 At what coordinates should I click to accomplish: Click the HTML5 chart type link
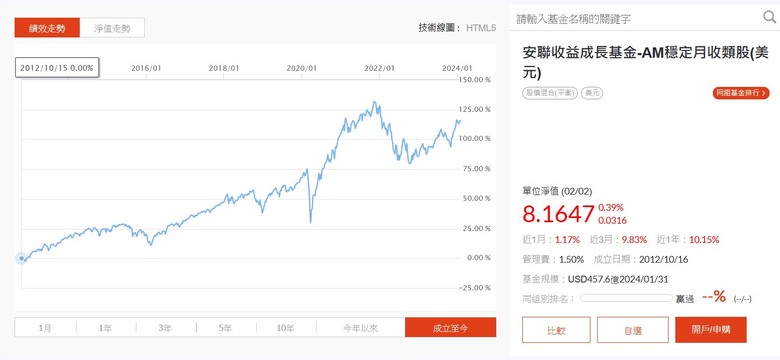481,28
